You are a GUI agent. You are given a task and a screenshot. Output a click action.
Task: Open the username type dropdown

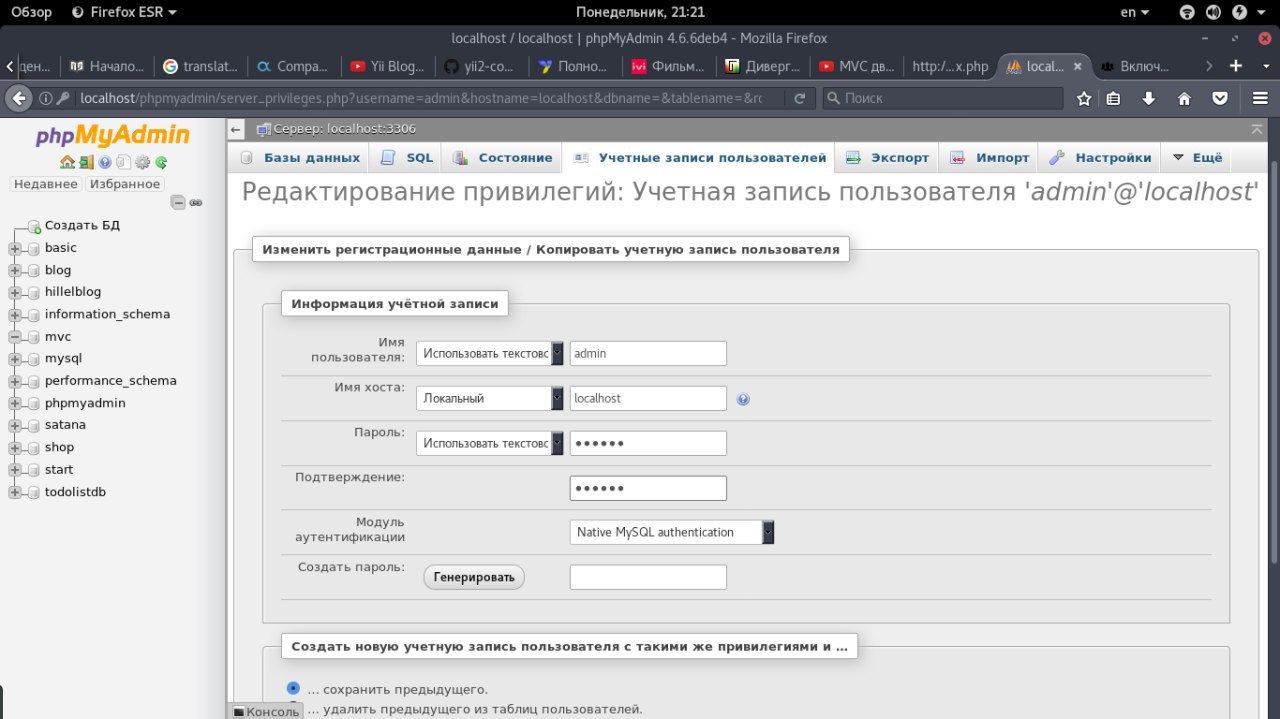point(489,354)
